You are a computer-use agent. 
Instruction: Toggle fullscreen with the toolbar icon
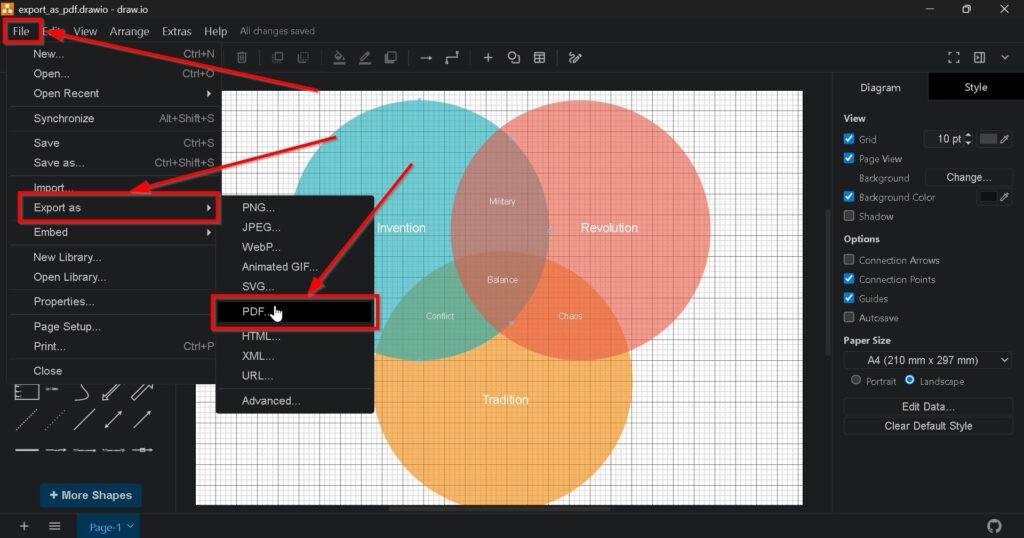953,58
